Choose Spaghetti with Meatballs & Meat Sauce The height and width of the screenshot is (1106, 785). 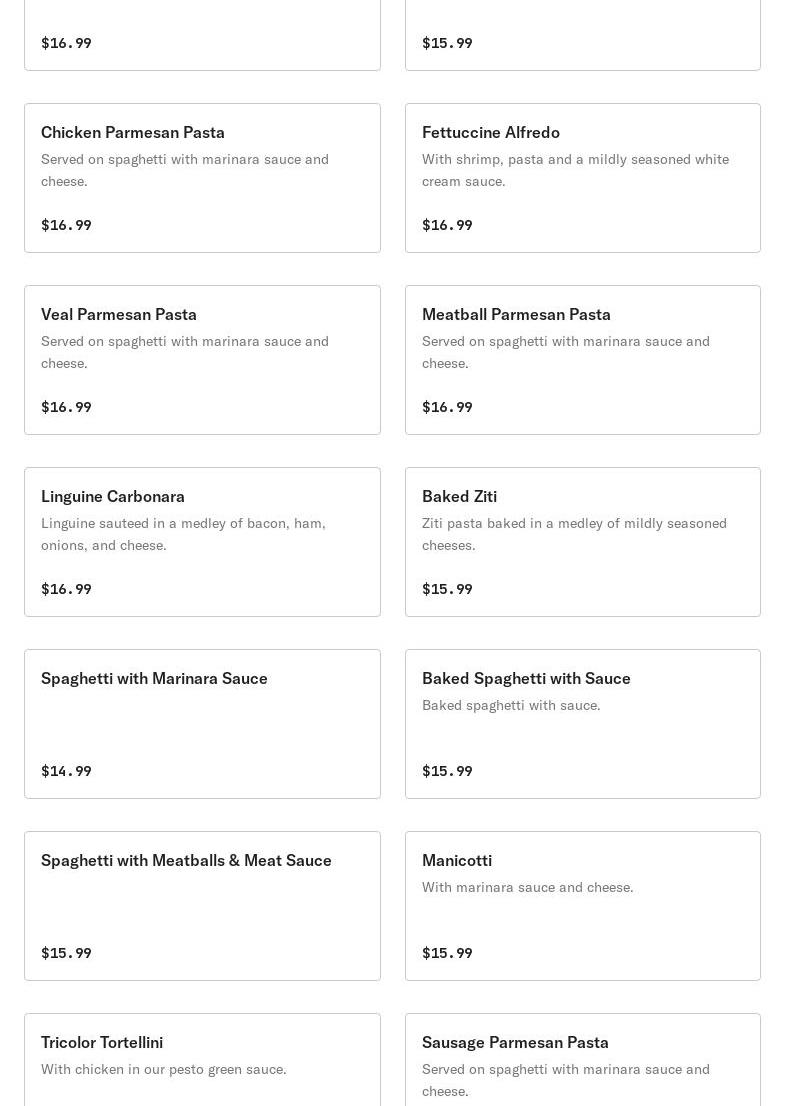(186, 860)
